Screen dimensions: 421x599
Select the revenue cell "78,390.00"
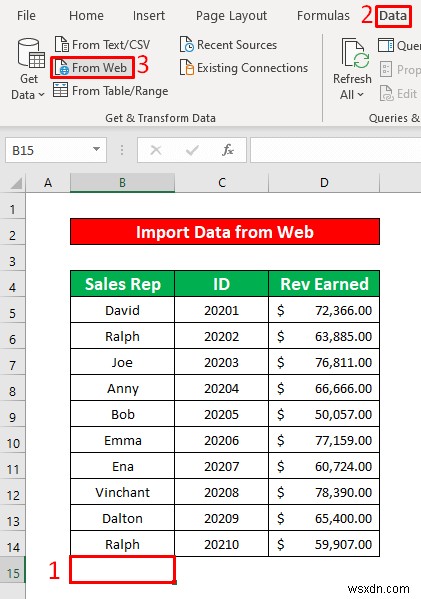click(324, 492)
